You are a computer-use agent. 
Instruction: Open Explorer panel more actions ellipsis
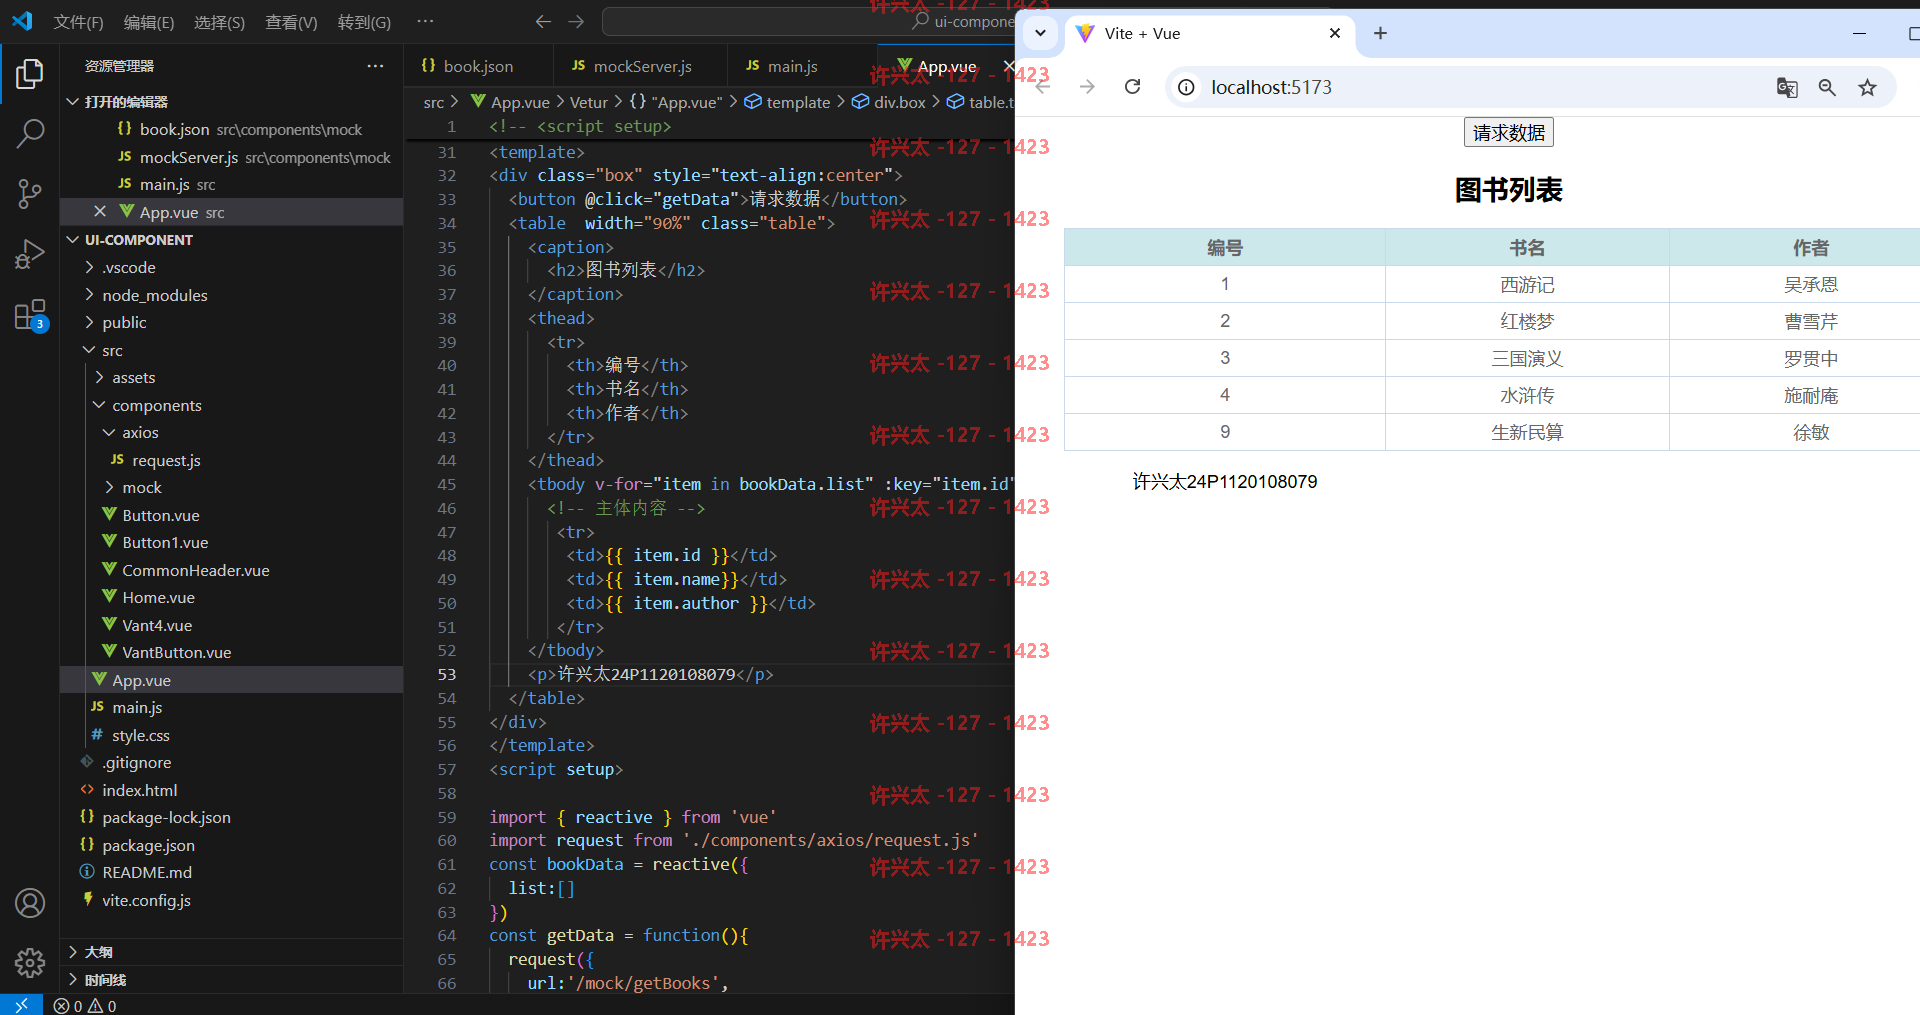(375, 66)
